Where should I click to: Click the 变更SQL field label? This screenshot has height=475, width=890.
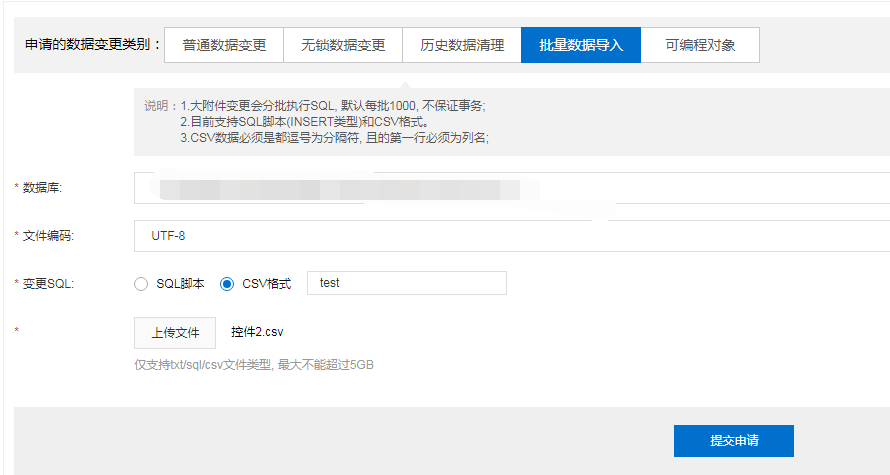tap(48, 284)
